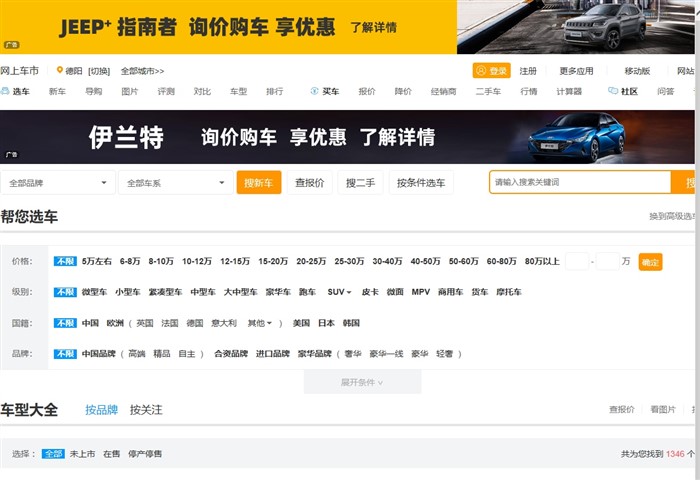
Task: Filter by 皮卡 class
Action: tap(370, 292)
